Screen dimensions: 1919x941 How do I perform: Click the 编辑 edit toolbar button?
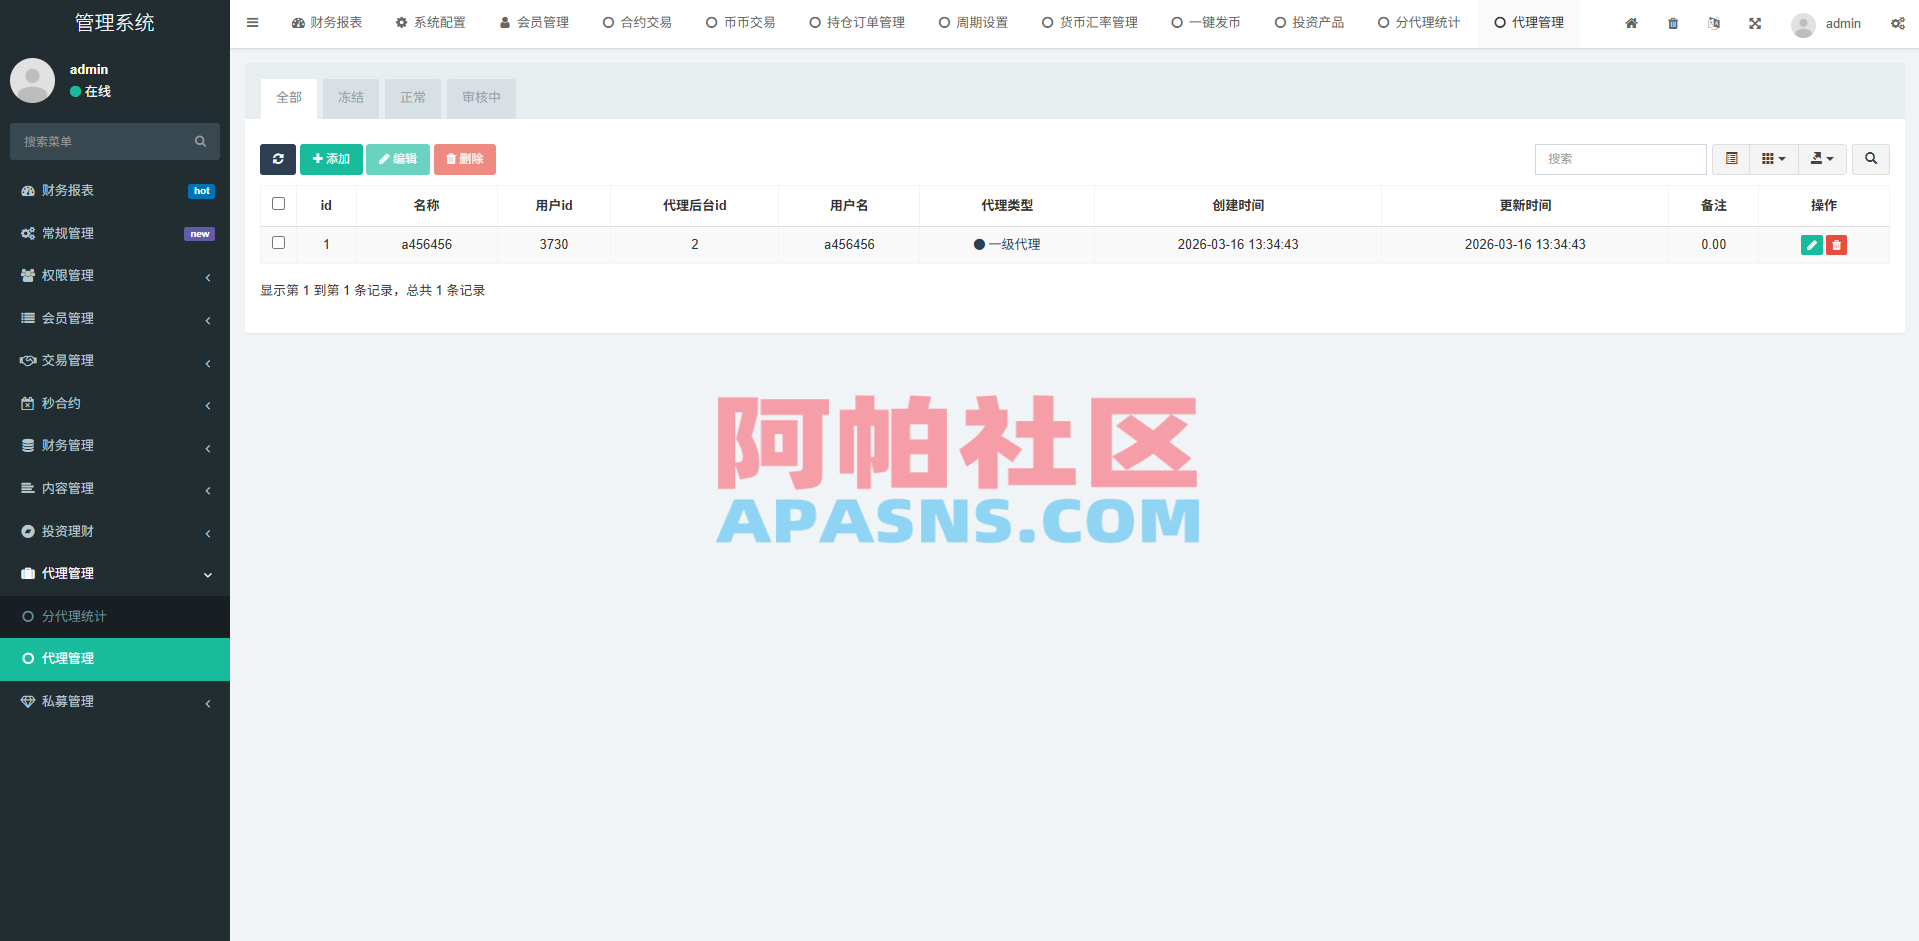click(398, 159)
